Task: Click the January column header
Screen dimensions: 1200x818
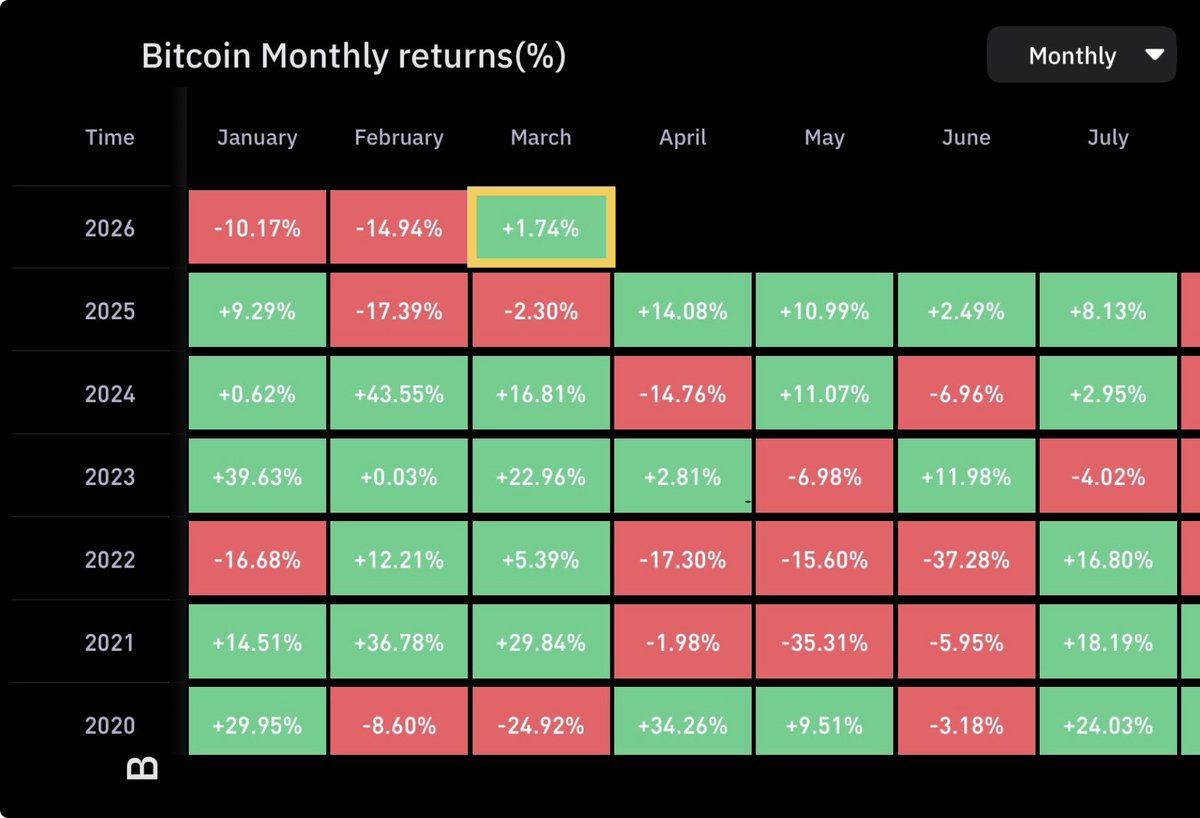Action: pyautogui.click(x=257, y=138)
